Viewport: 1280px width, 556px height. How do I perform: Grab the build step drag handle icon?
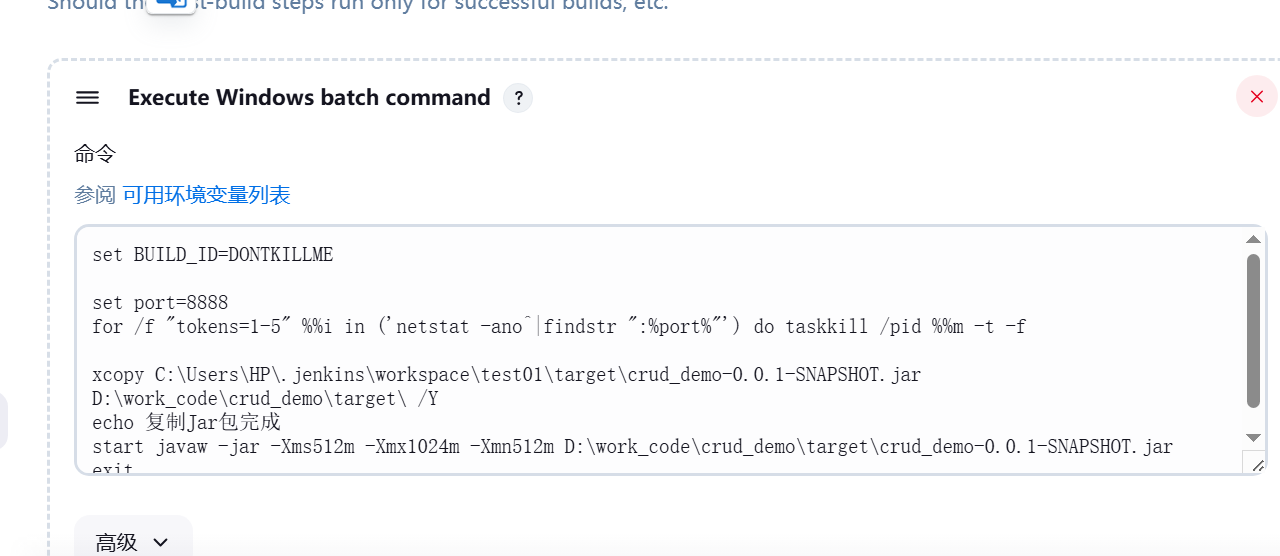(x=87, y=98)
